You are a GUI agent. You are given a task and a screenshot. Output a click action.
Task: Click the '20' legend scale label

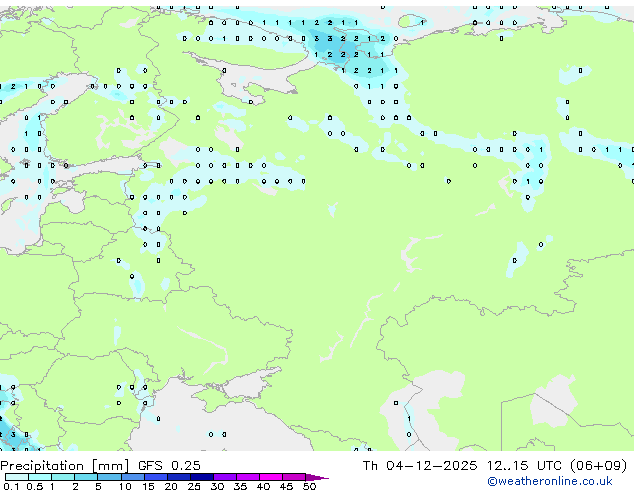171,486
